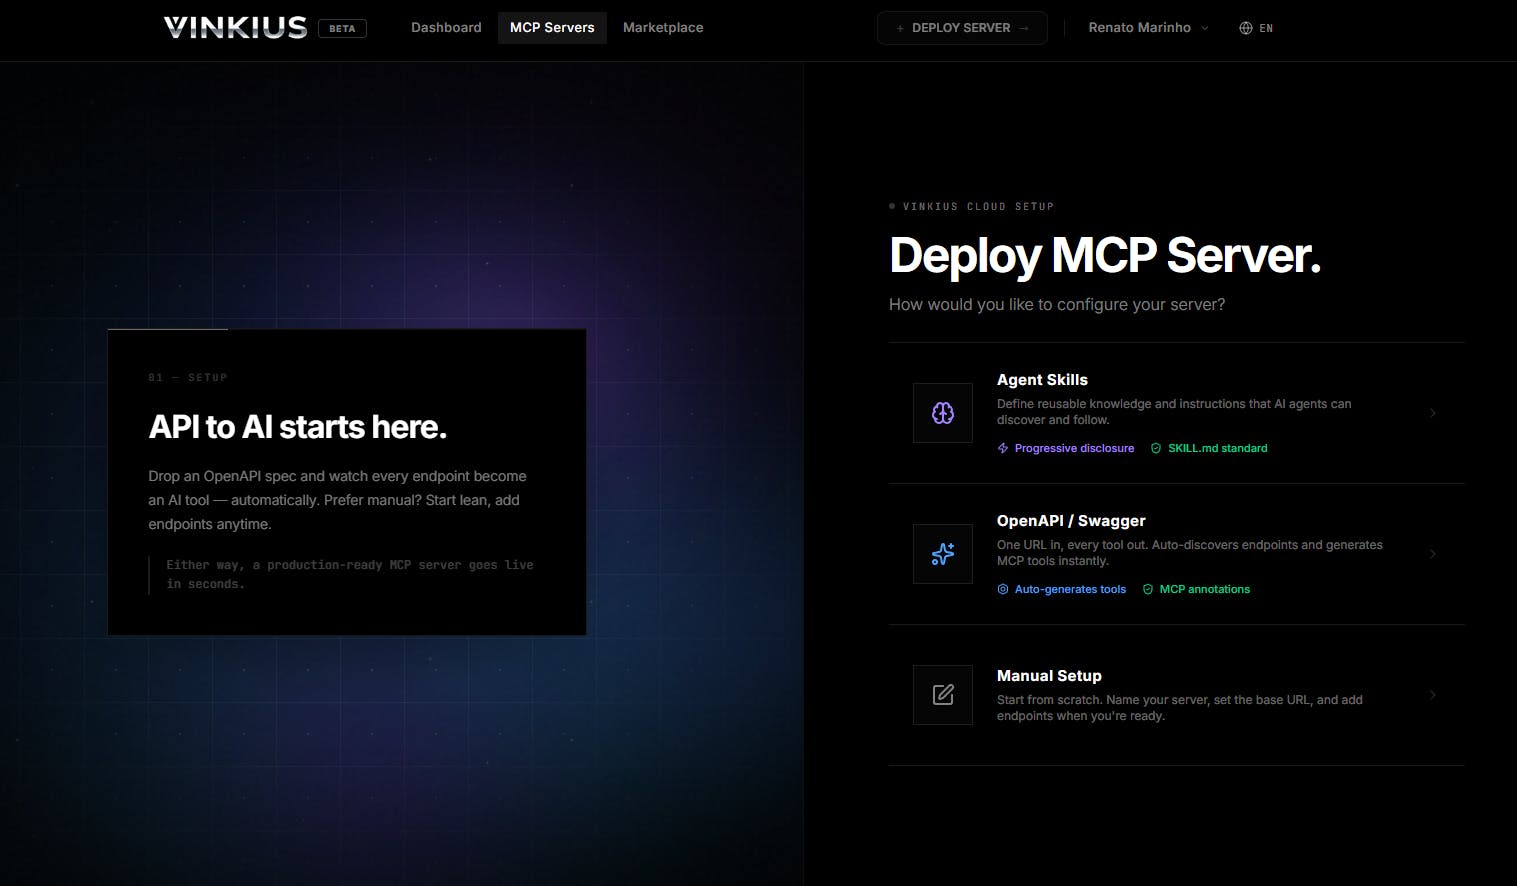The image size is (1517, 886).
Task: Click the plus icon in Deploy Server button
Action: tap(901, 28)
